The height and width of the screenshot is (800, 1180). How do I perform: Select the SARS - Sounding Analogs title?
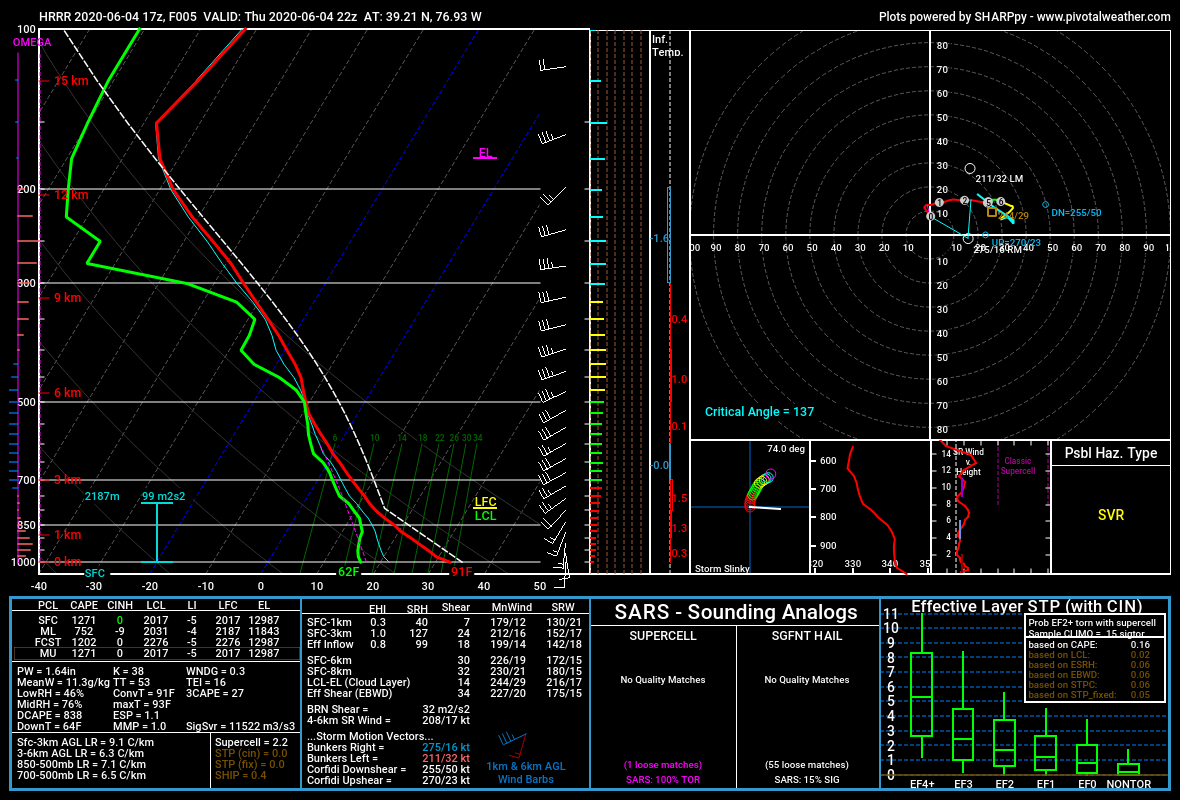coord(735,612)
